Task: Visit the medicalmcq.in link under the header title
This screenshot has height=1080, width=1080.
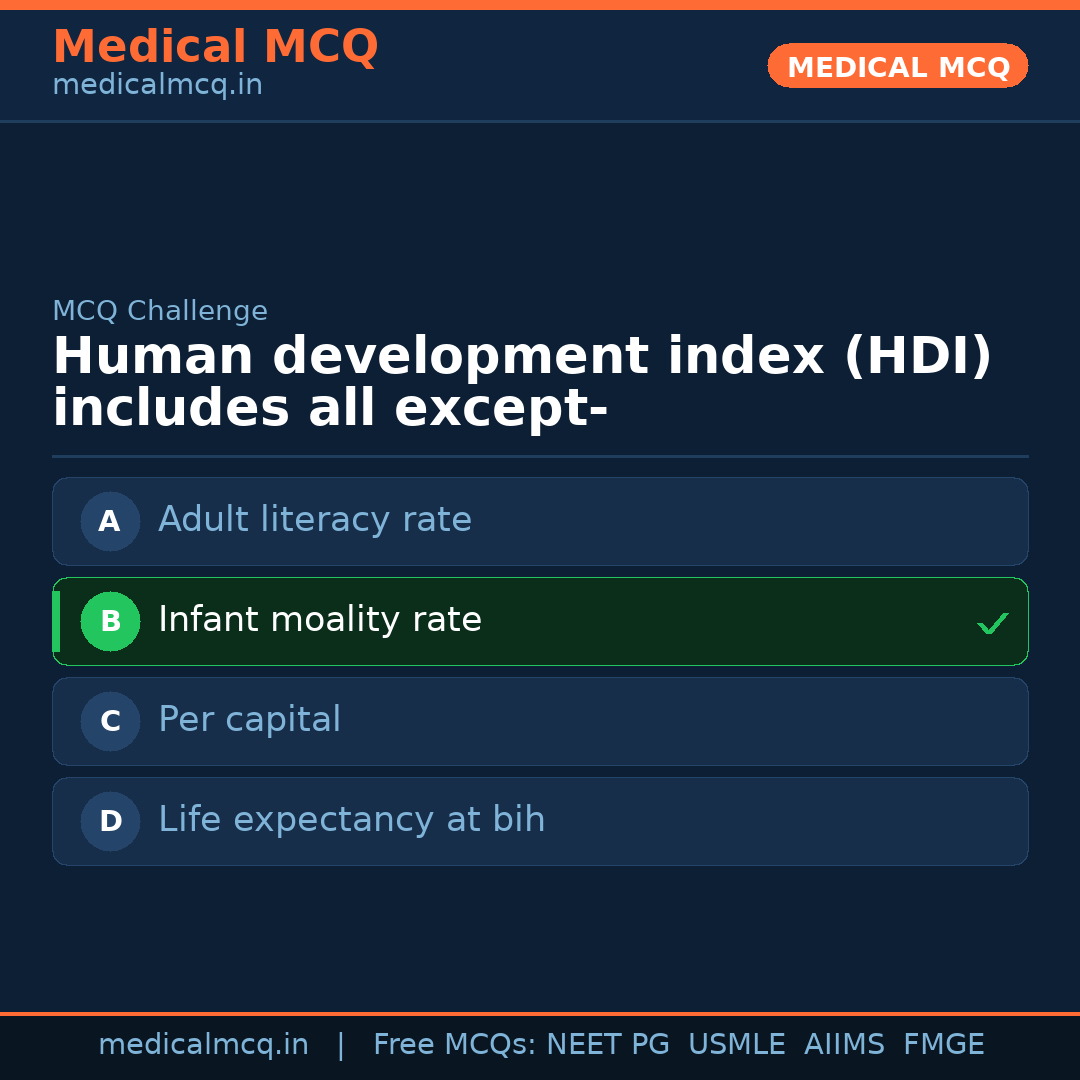Action: click(x=157, y=86)
